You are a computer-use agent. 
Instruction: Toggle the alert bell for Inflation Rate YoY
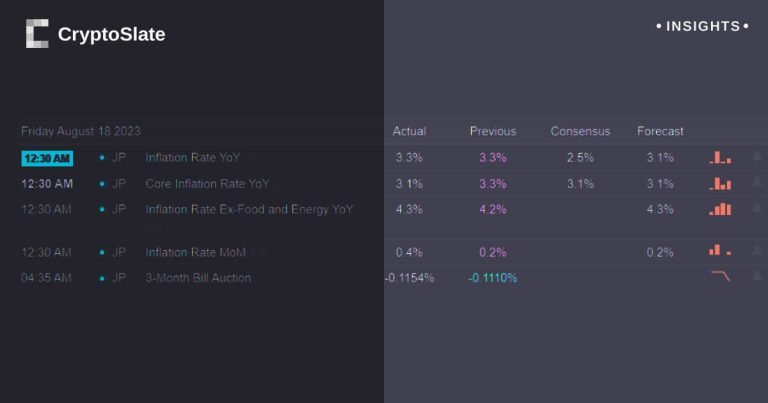[757, 157]
